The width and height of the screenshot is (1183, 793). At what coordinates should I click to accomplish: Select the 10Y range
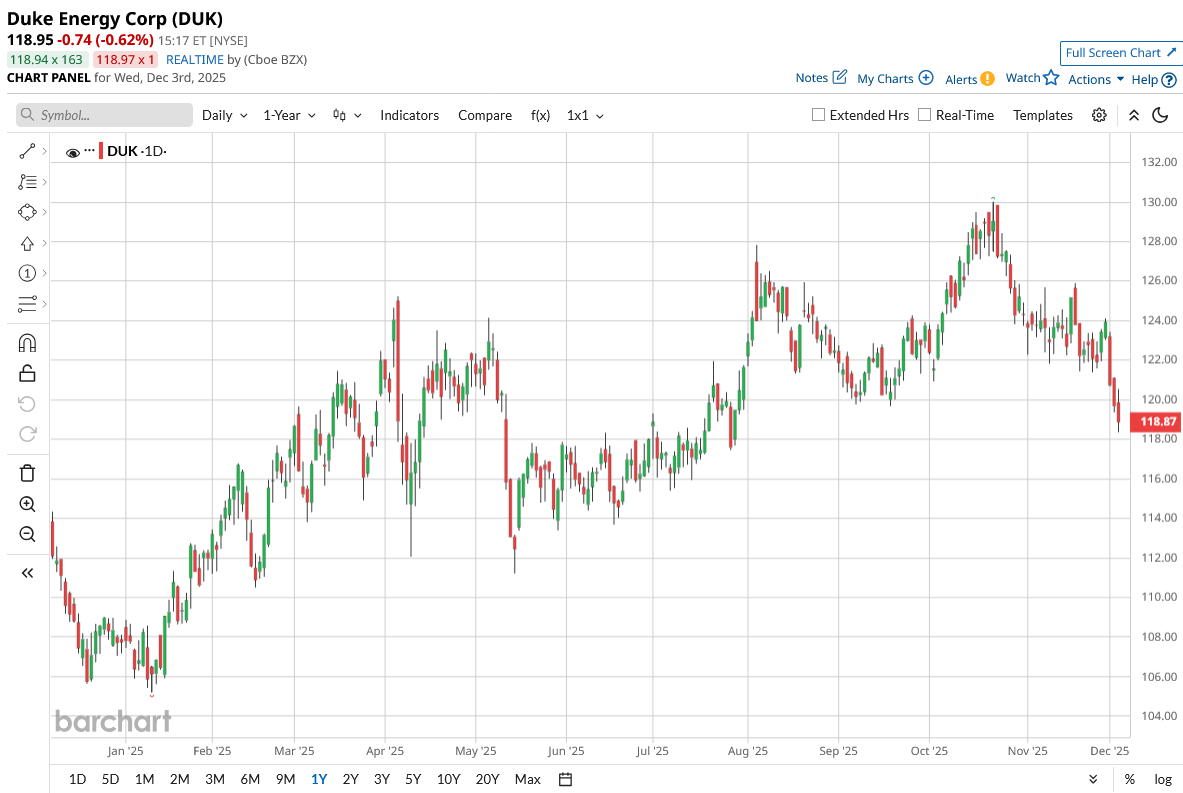click(448, 779)
